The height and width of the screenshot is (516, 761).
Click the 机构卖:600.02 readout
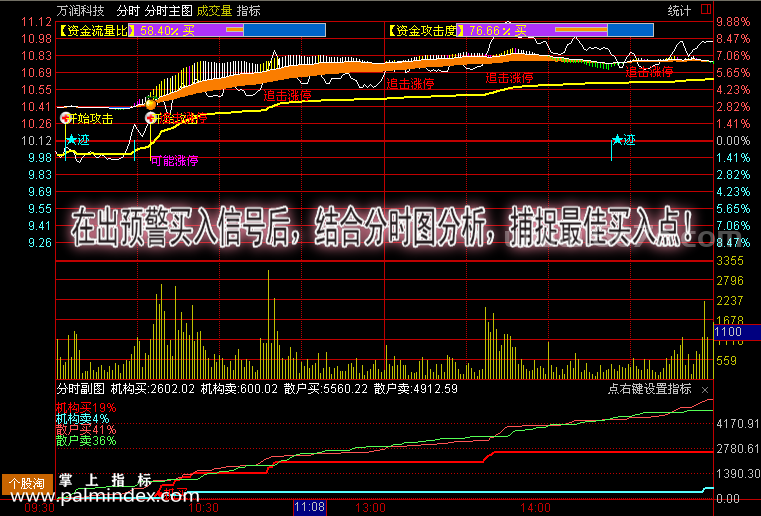point(239,389)
